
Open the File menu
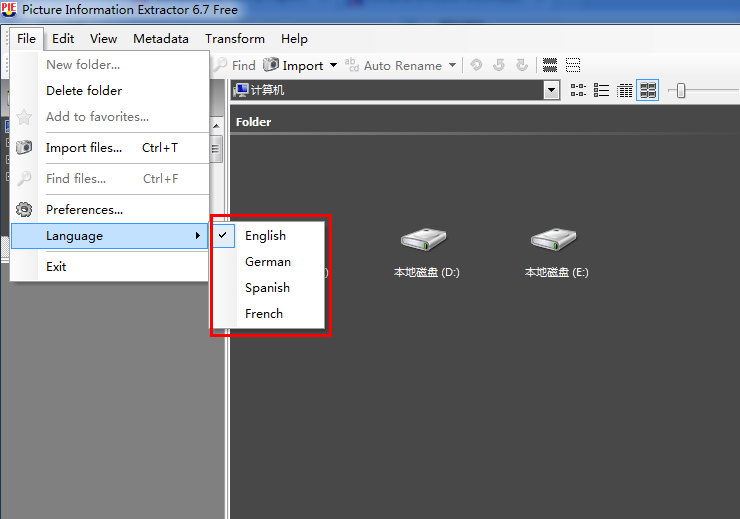click(x=26, y=39)
